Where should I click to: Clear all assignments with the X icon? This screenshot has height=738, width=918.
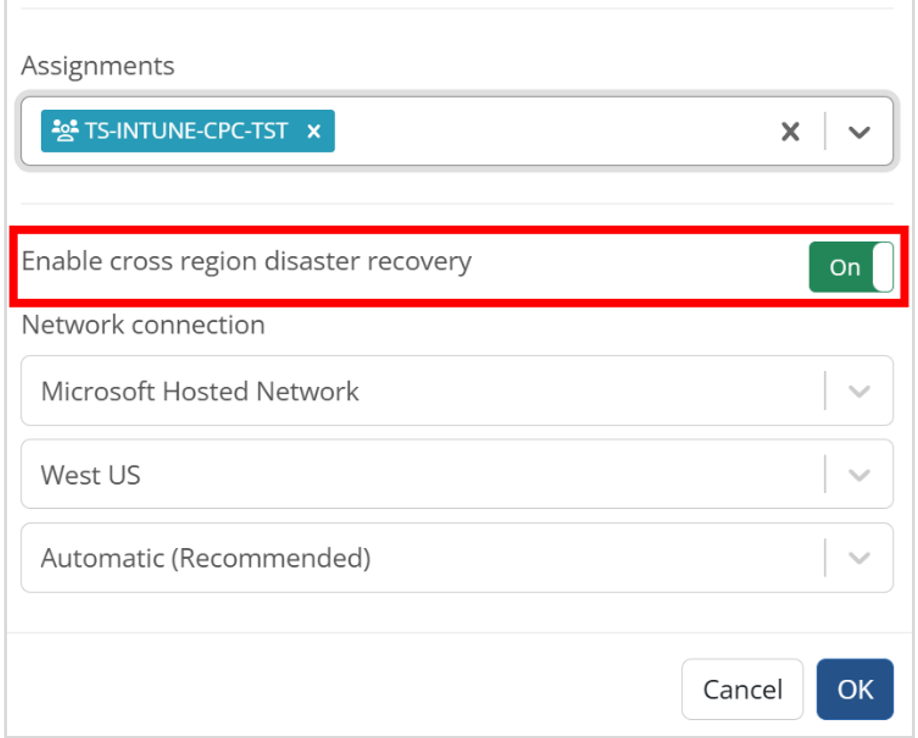tap(790, 131)
